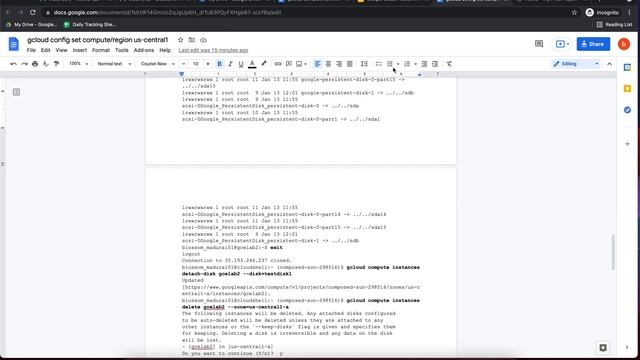Increase font size with plus button
The image size is (640, 360).
point(208,64)
